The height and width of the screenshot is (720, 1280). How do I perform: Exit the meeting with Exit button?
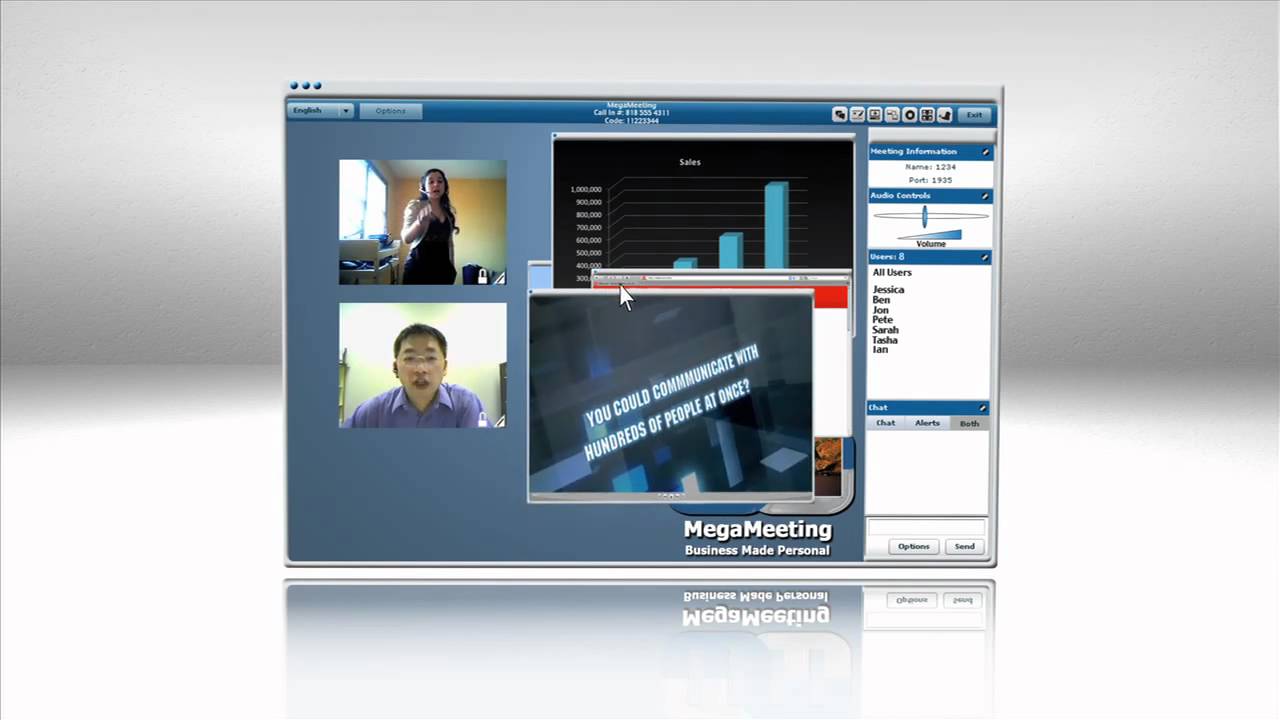coord(974,115)
